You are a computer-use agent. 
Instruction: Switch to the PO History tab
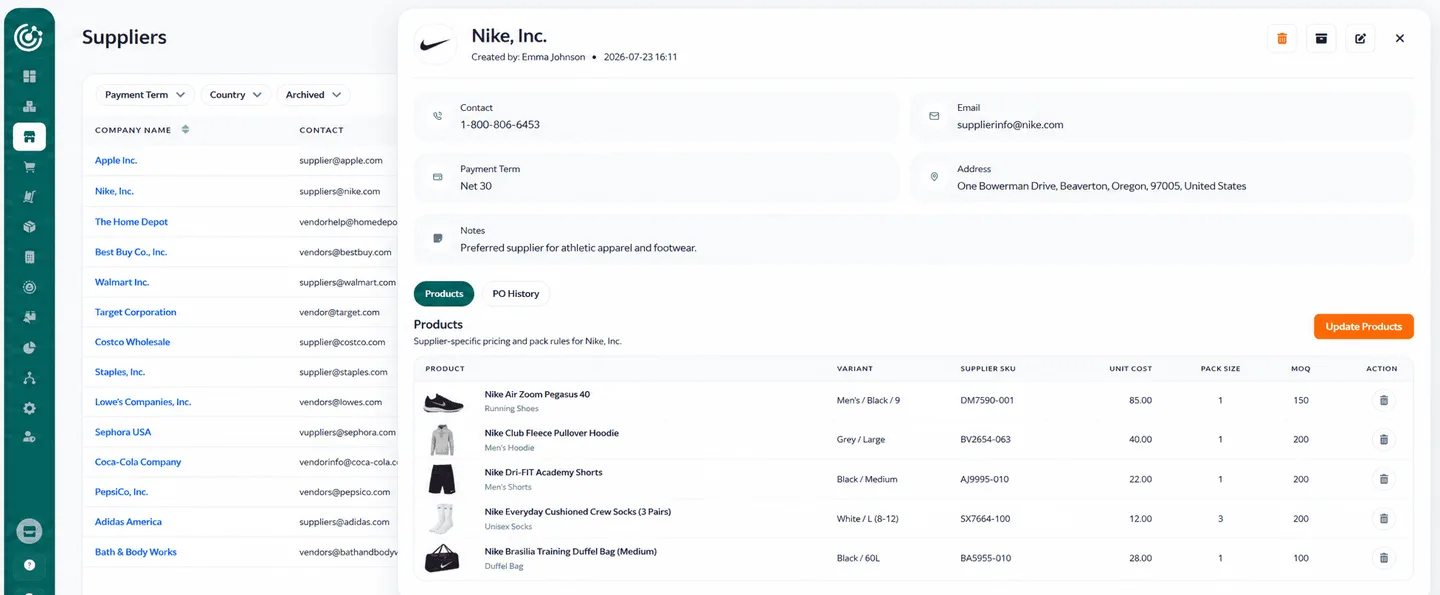[x=515, y=294]
